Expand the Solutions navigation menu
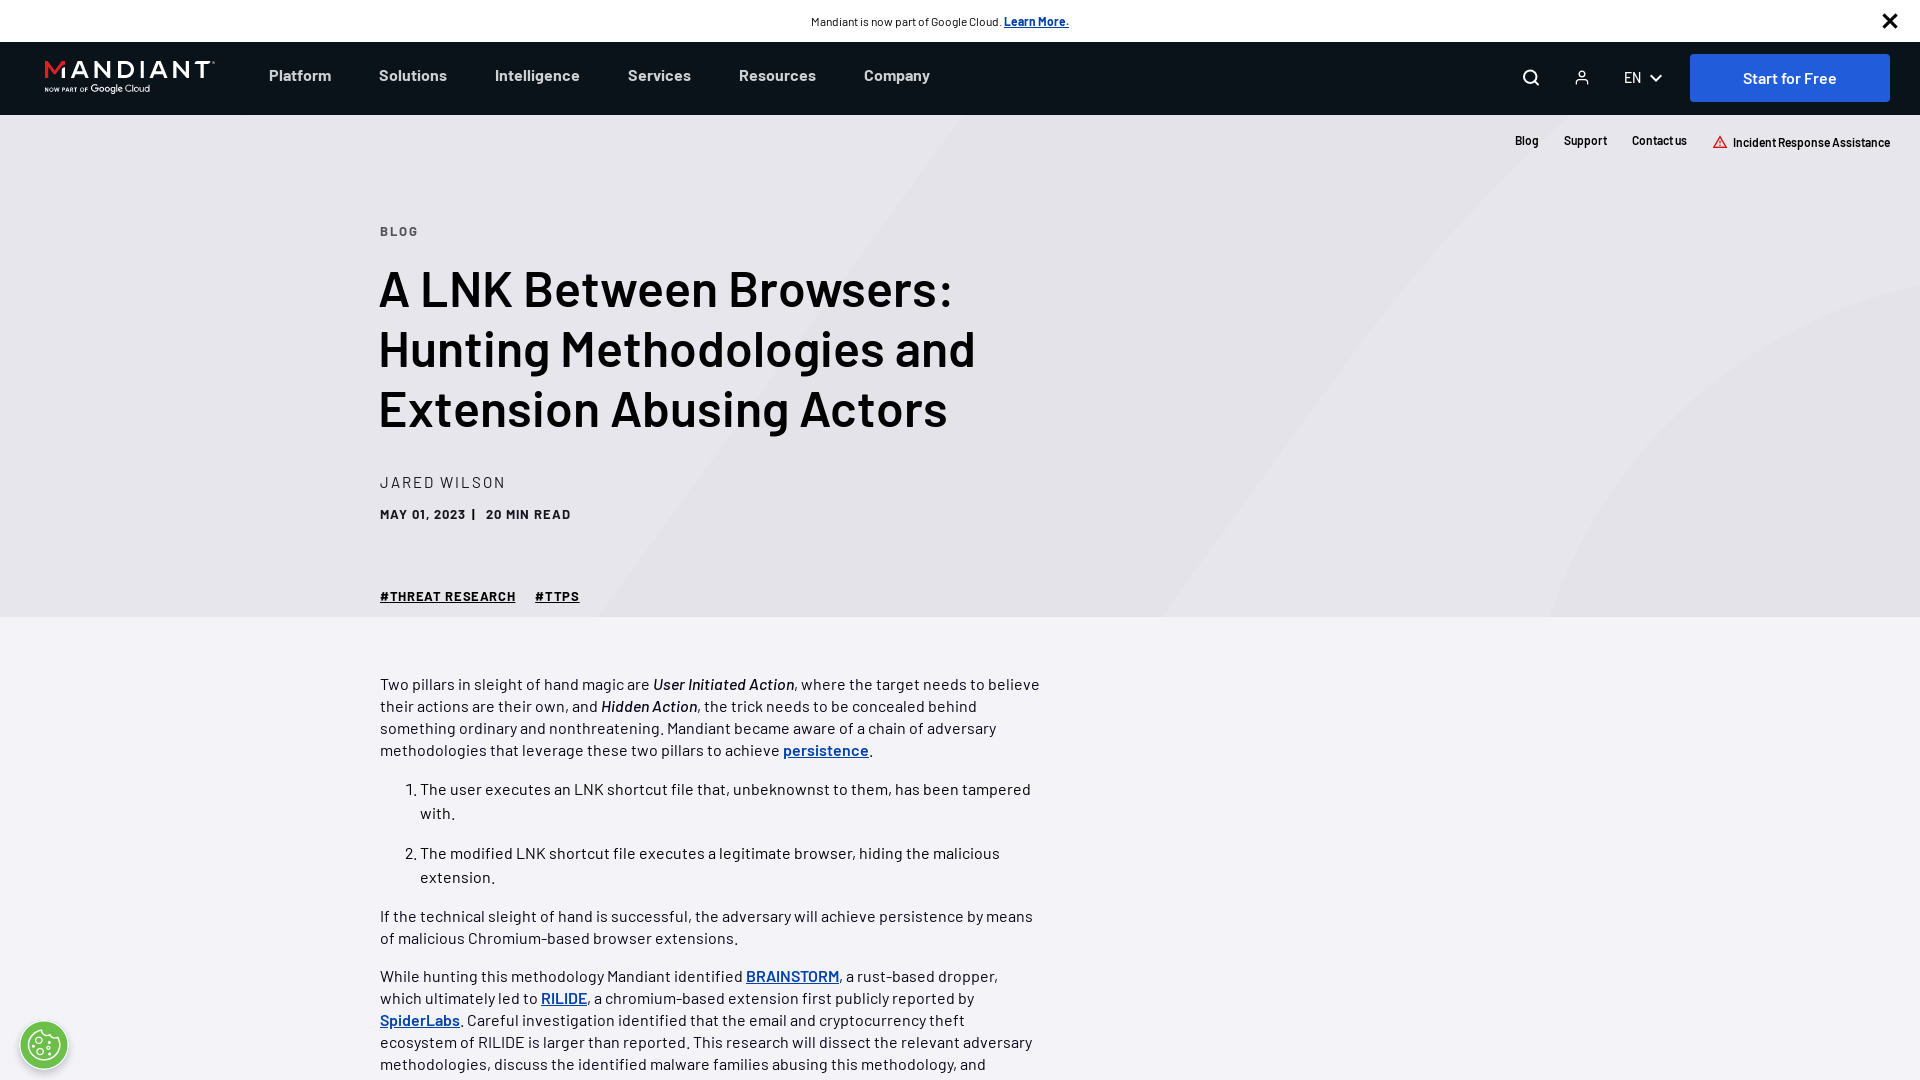Viewport: 1920px width, 1080px height. [x=413, y=75]
